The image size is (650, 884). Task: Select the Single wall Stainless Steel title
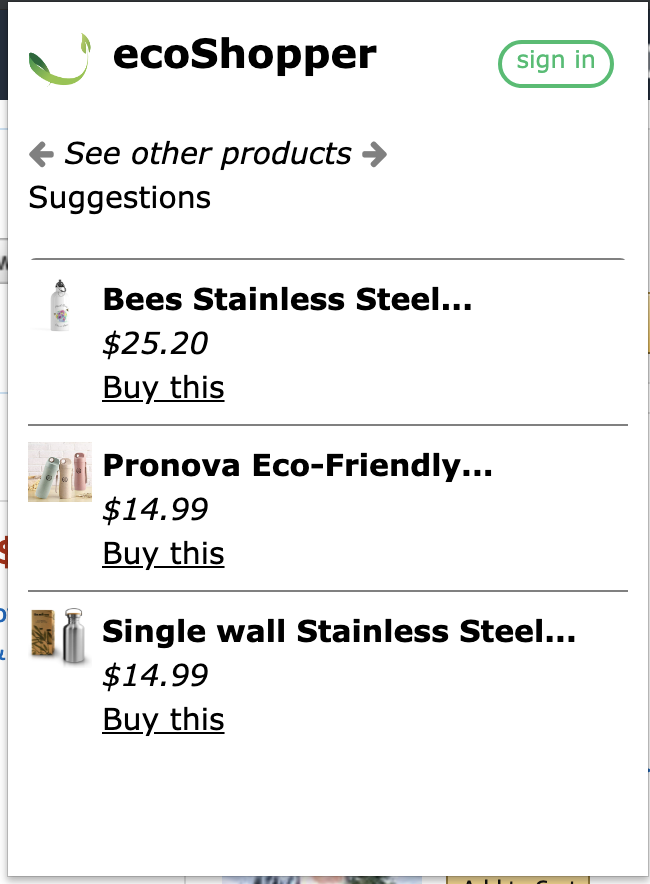pos(339,632)
